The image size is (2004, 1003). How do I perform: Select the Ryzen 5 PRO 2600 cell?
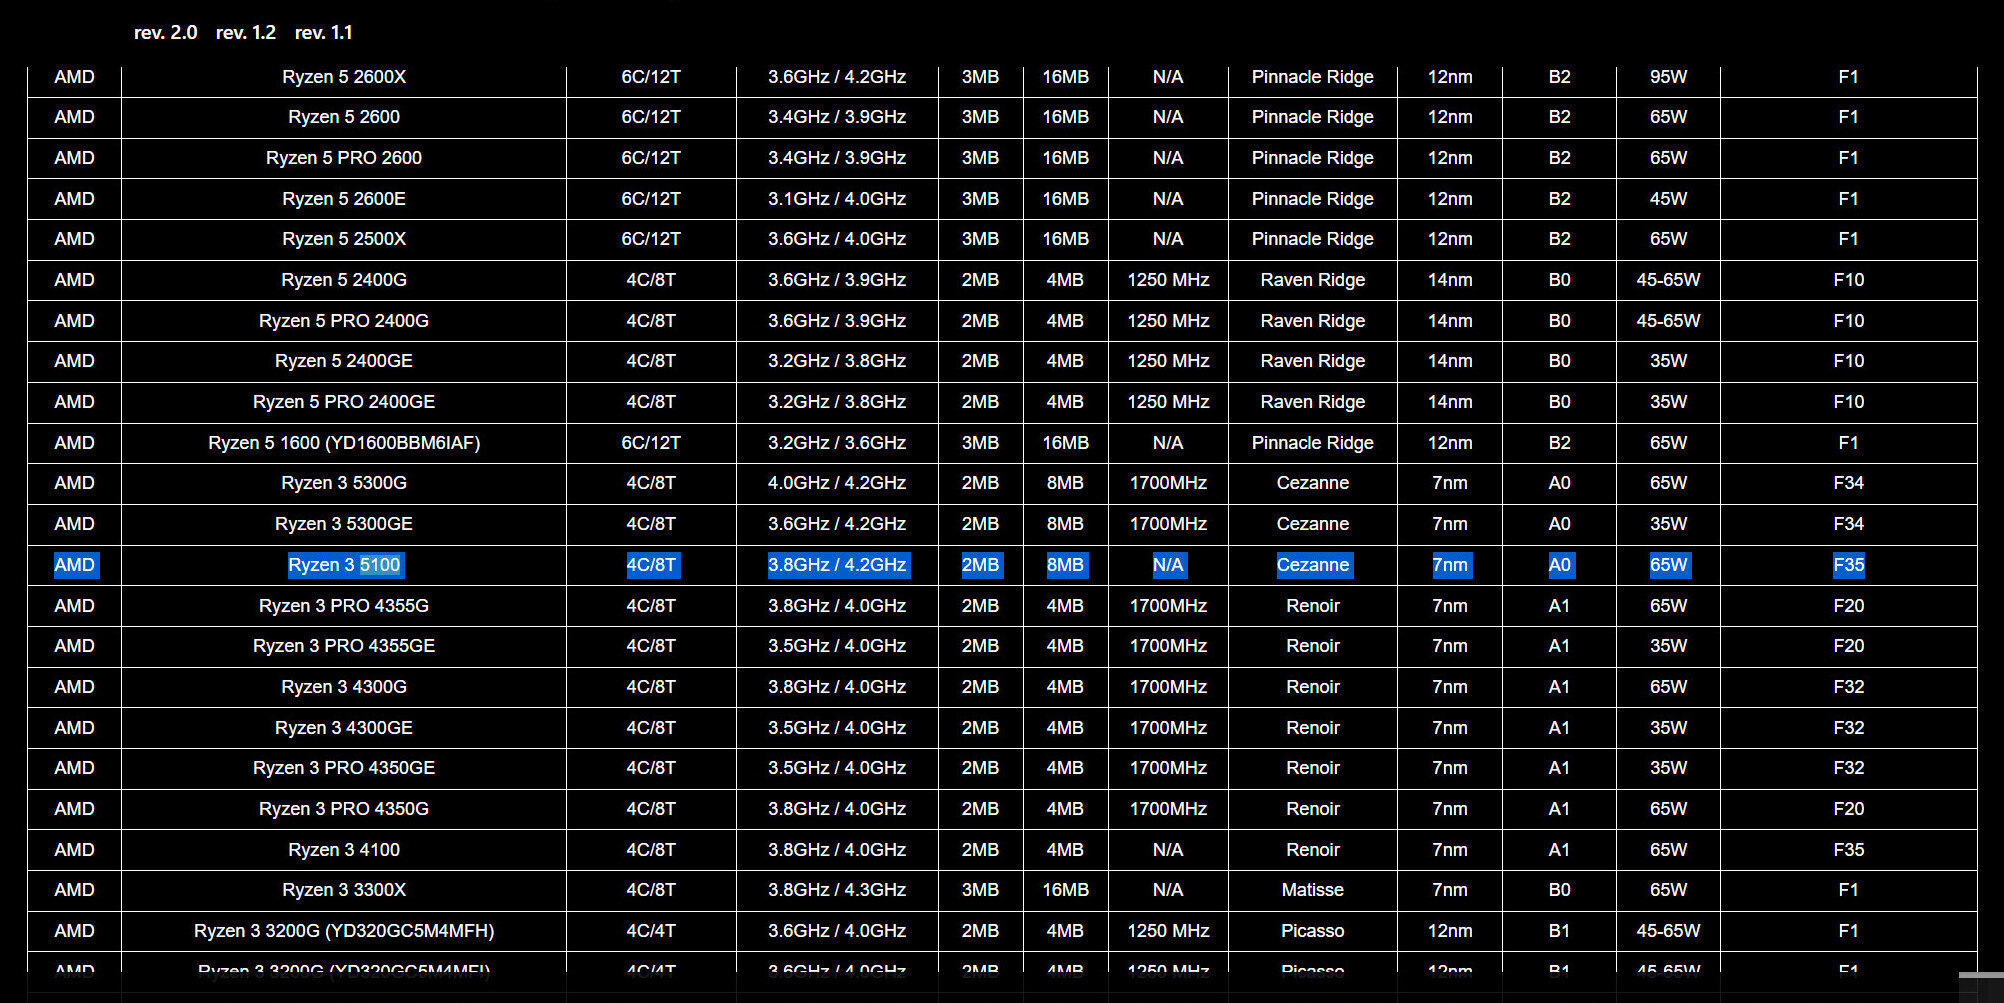pyautogui.click(x=344, y=158)
